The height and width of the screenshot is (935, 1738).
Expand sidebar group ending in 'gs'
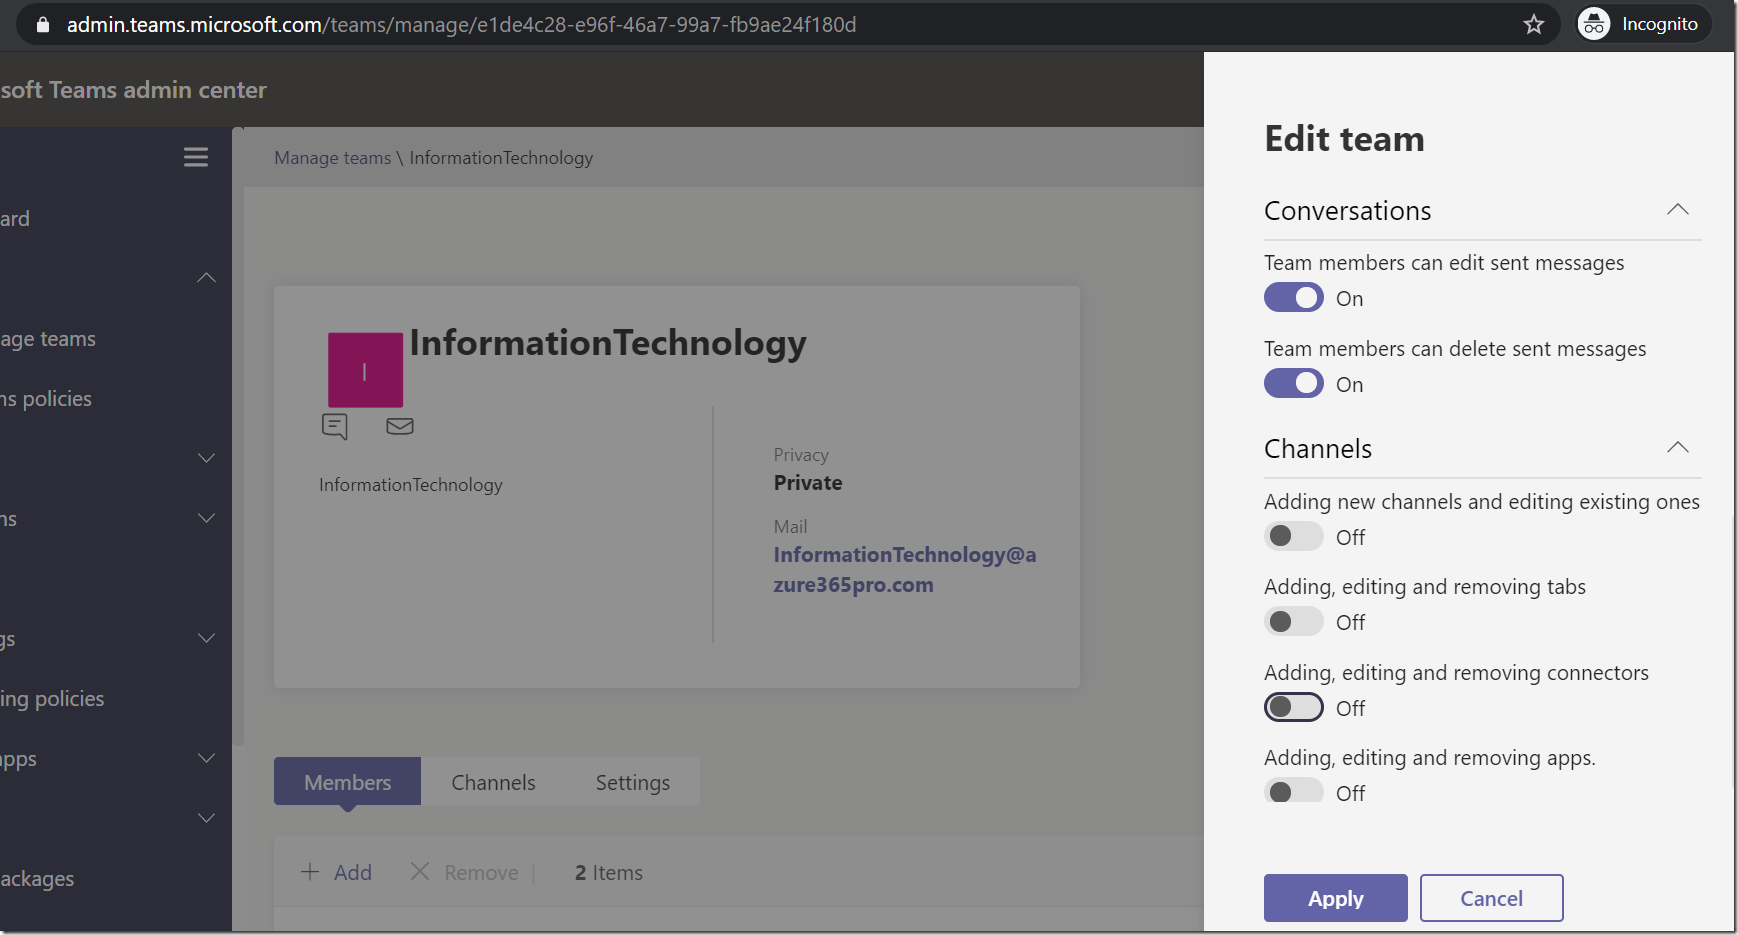[x=206, y=638]
